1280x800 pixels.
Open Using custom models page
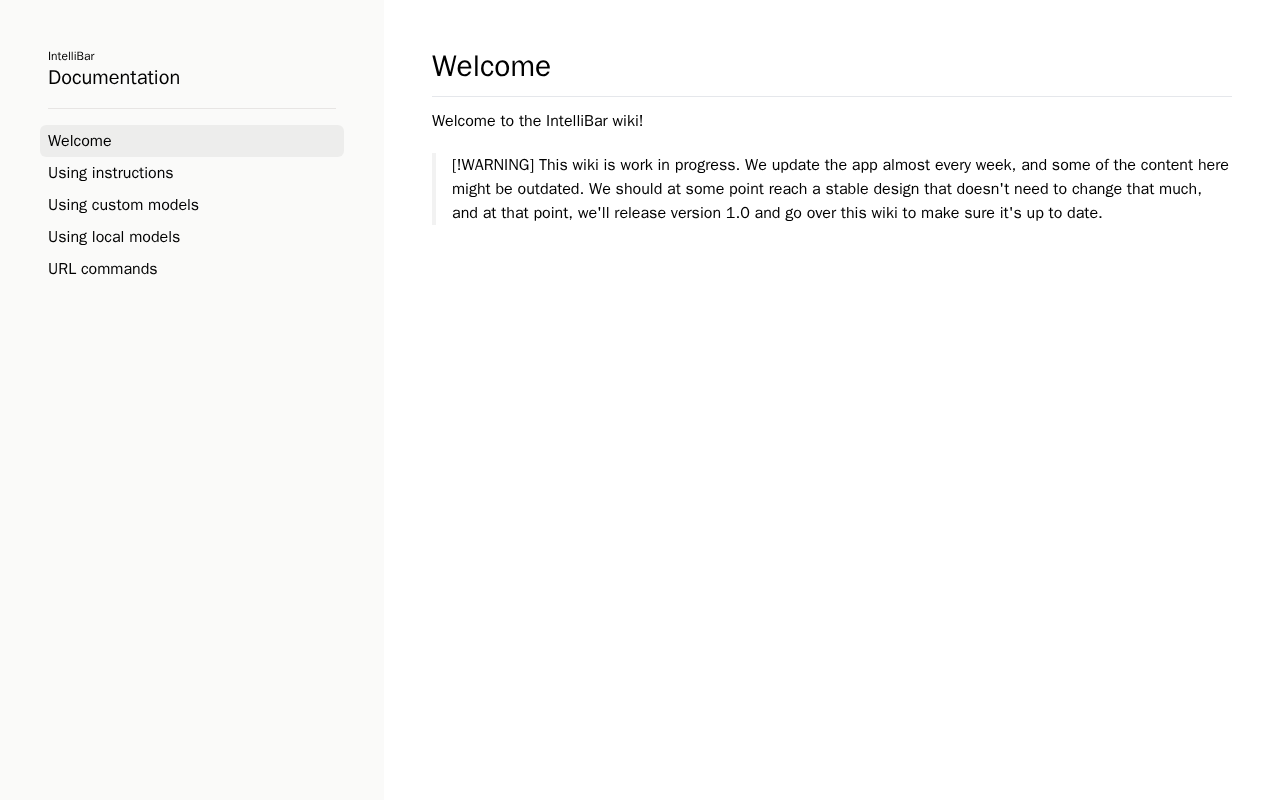pyautogui.click(x=192, y=205)
